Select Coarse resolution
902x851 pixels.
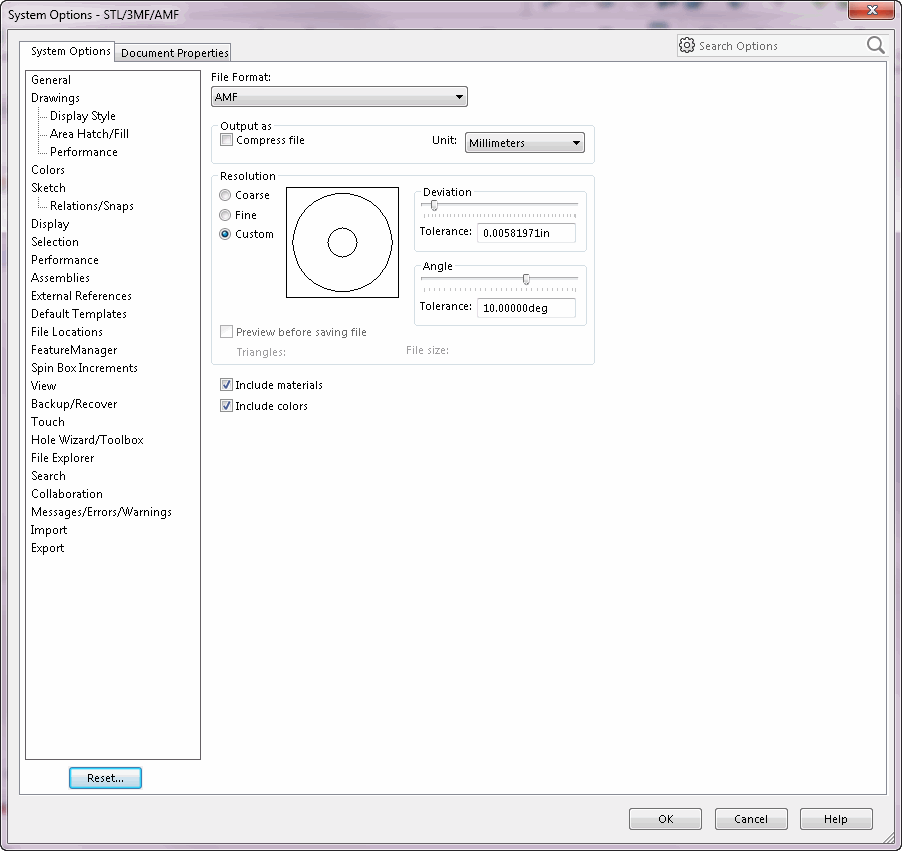click(x=225, y=195)
